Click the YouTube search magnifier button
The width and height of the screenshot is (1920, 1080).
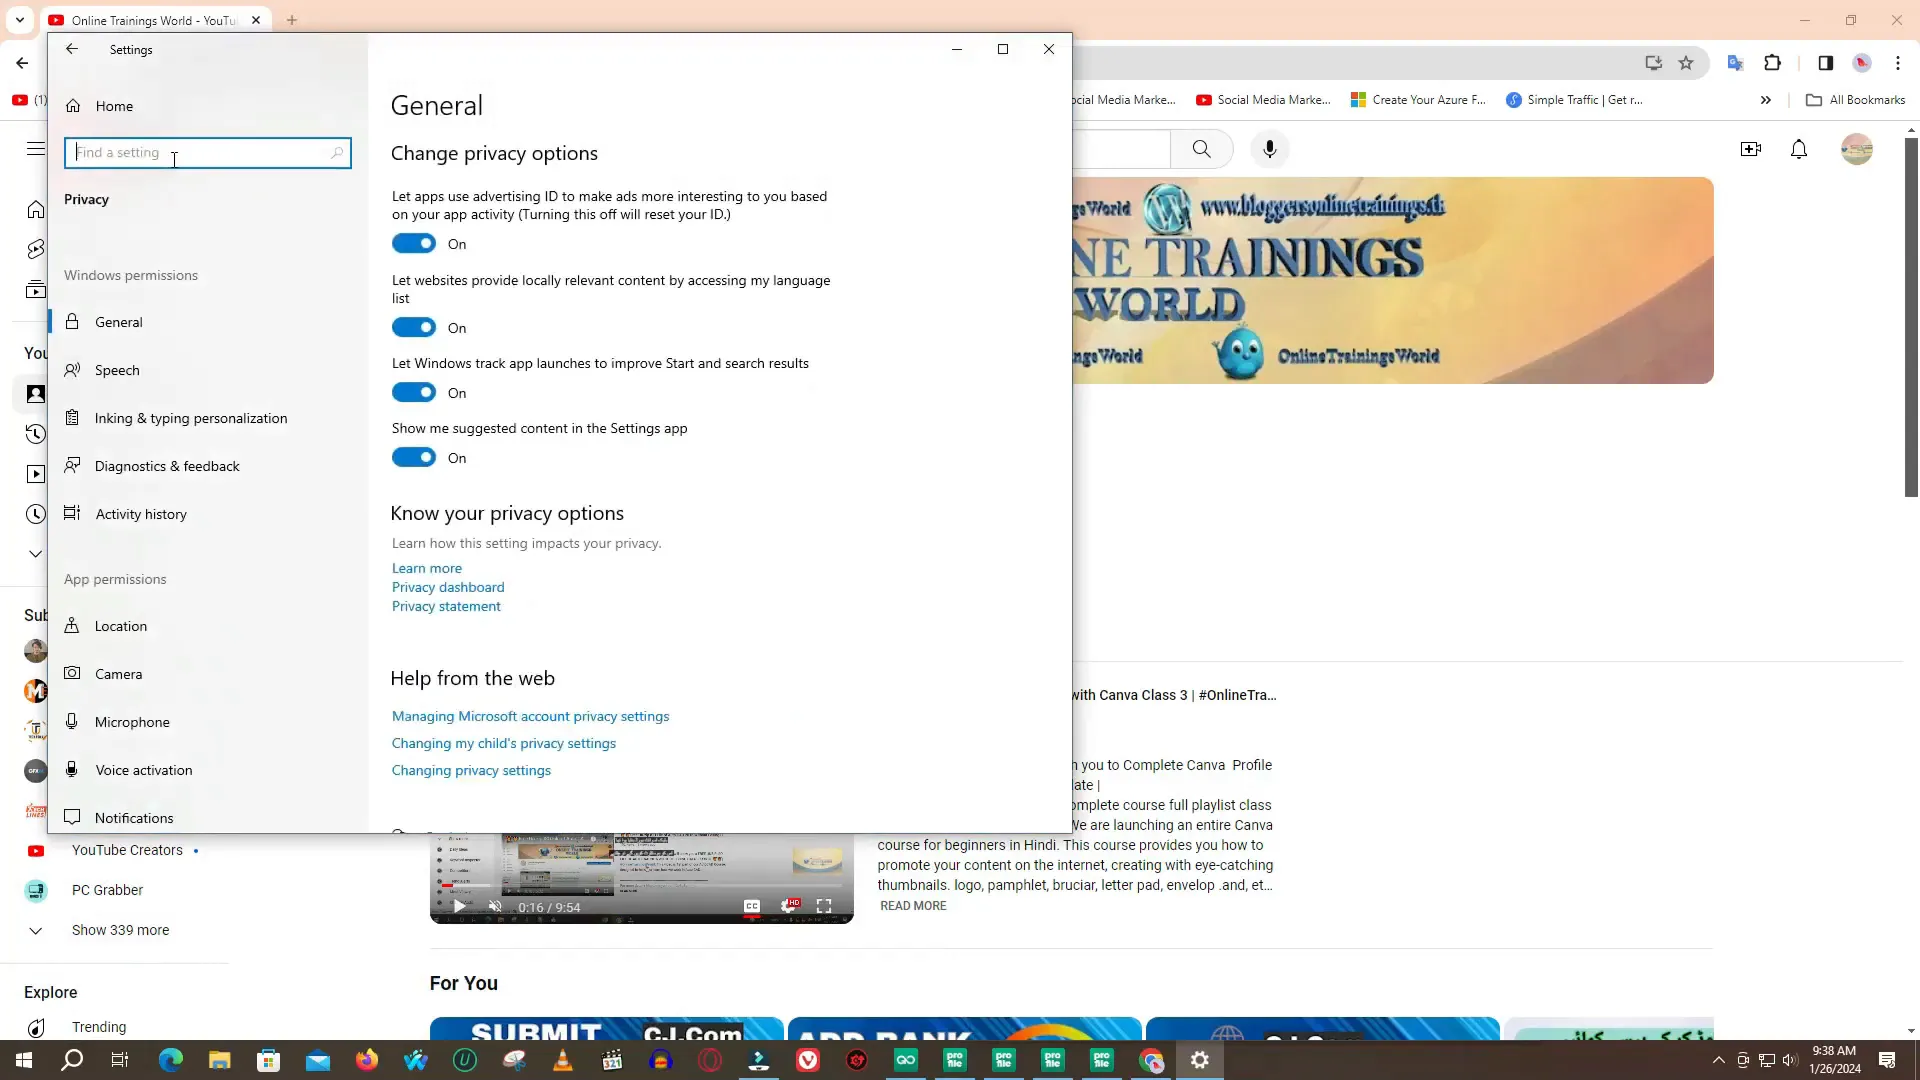point(1202,149)
